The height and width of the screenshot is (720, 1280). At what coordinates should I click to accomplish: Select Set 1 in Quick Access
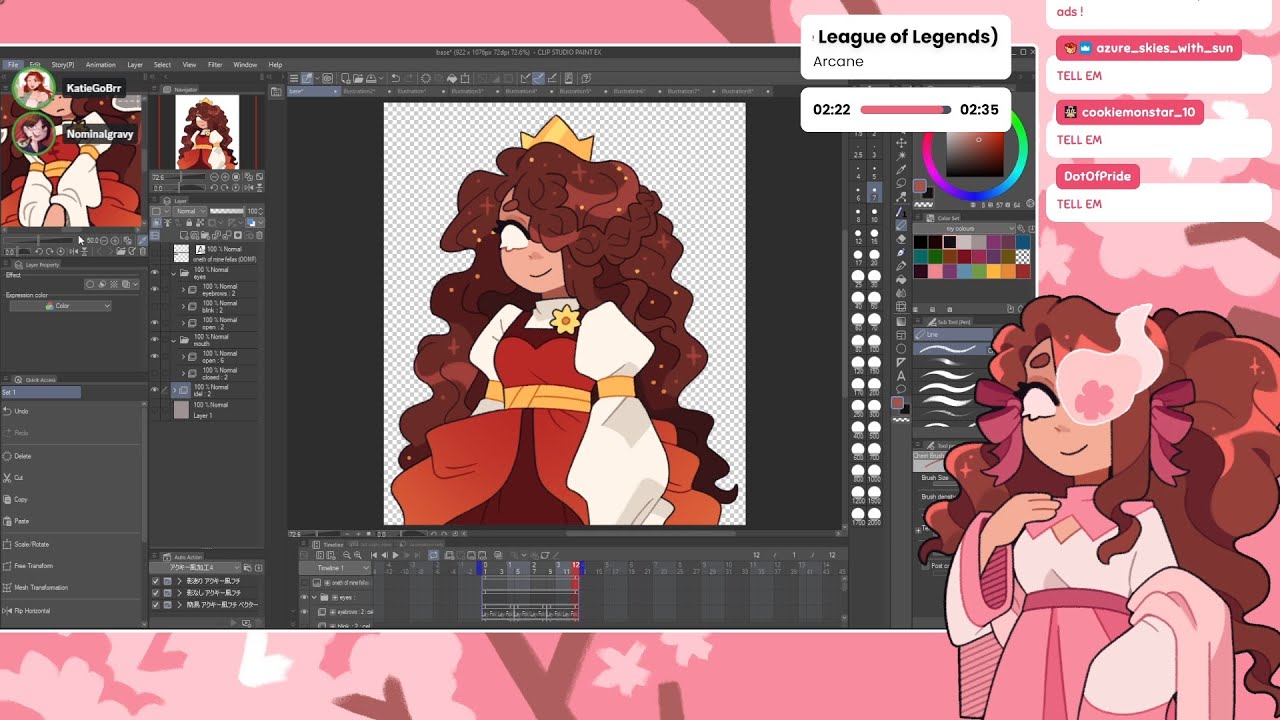(x=40, y=392)
